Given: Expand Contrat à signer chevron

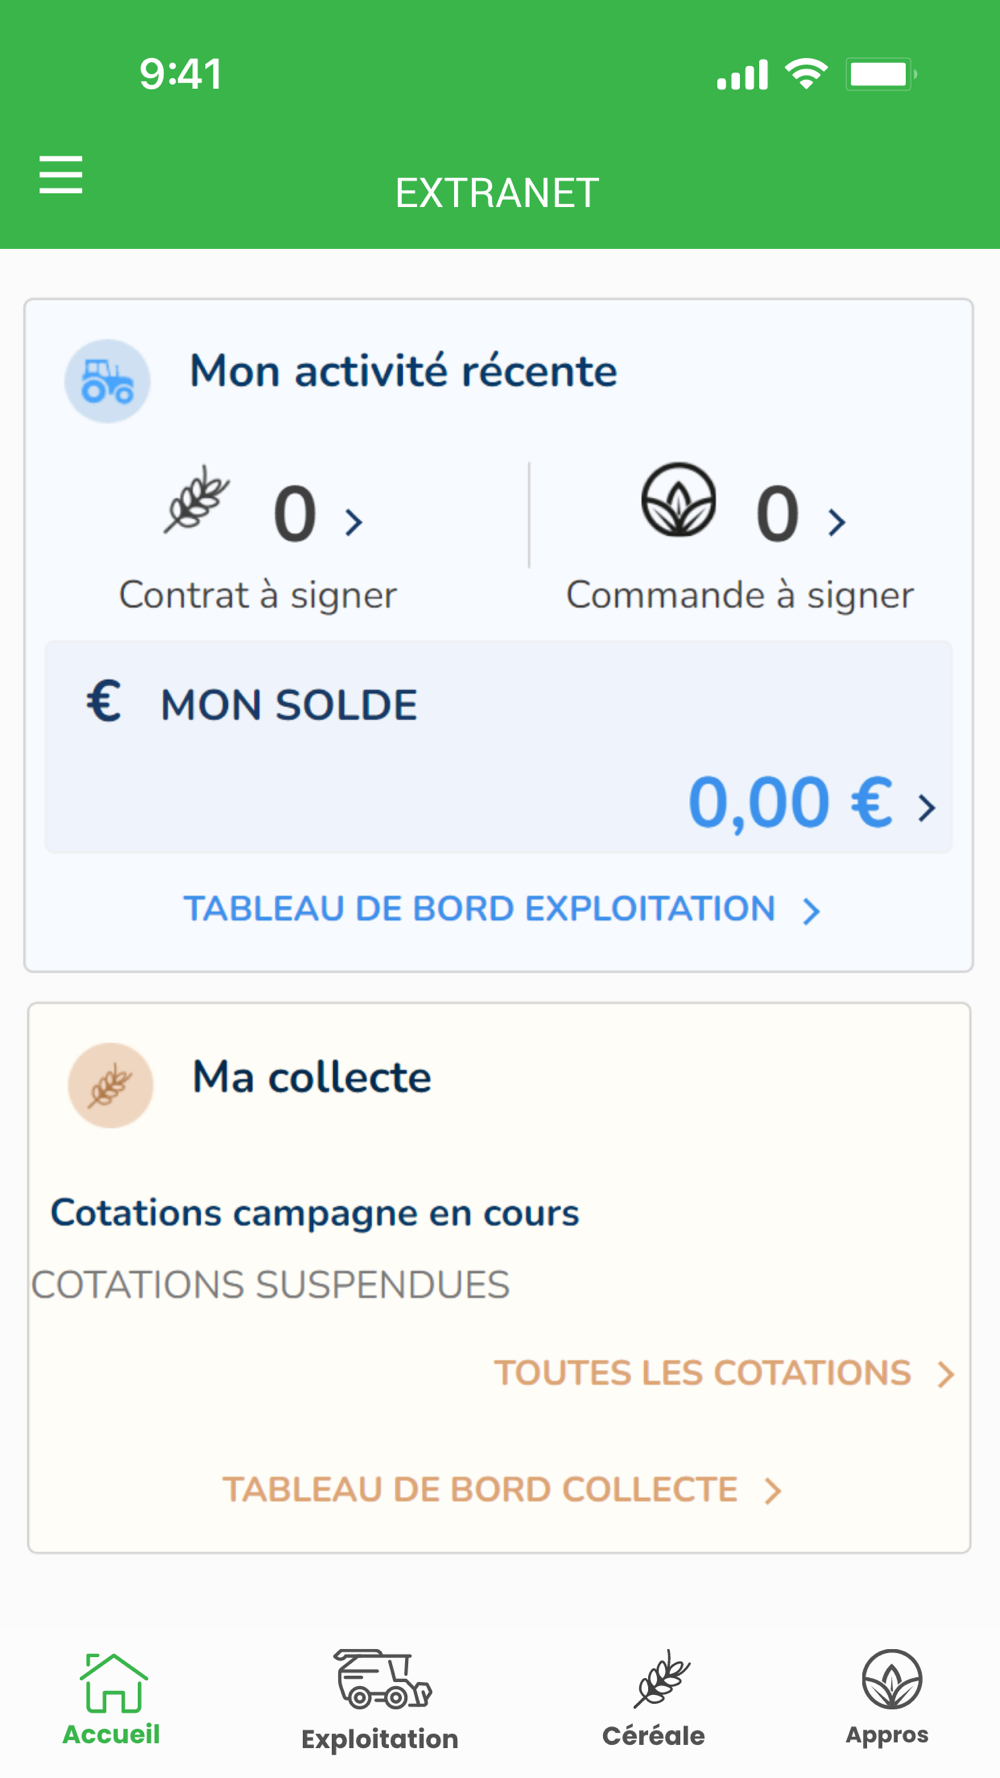Looking at the screenshot, I should pos(354,522).
